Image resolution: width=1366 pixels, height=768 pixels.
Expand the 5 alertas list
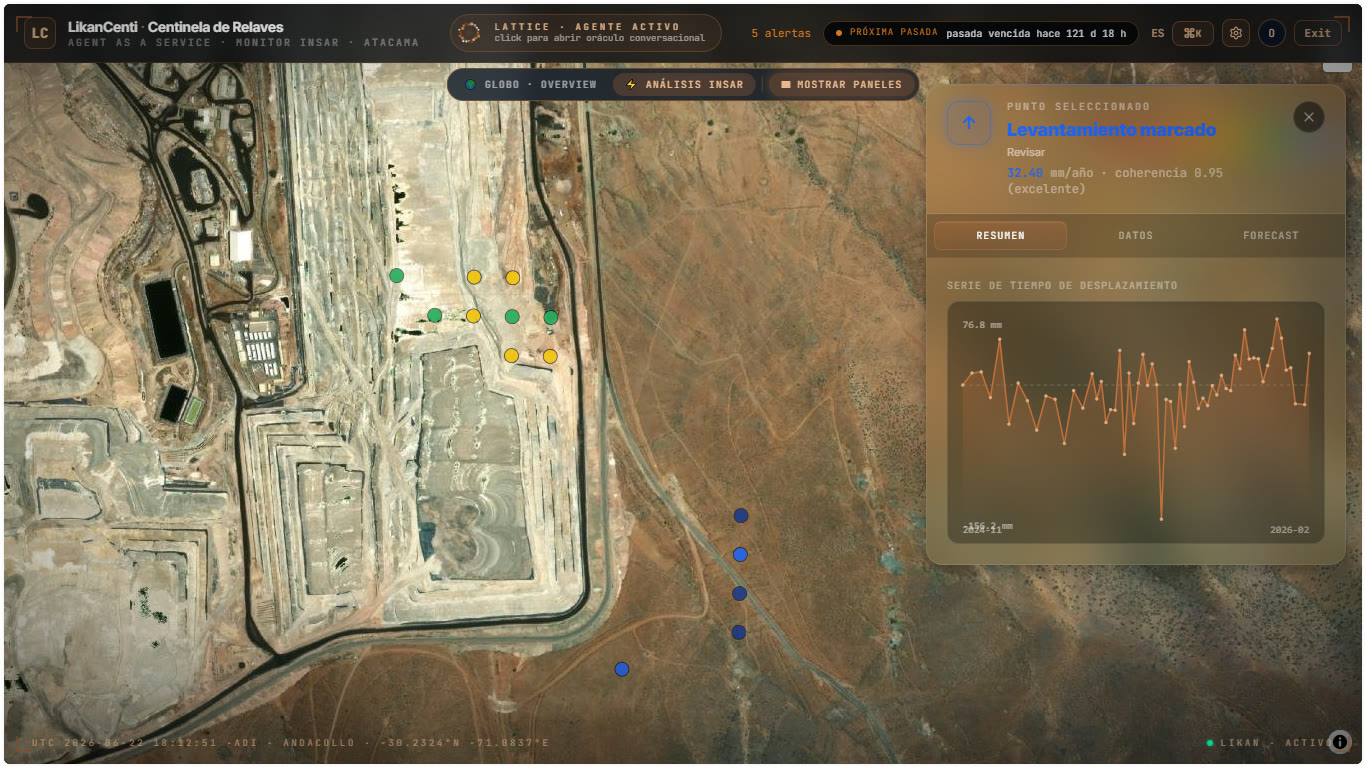coord(781,33)
